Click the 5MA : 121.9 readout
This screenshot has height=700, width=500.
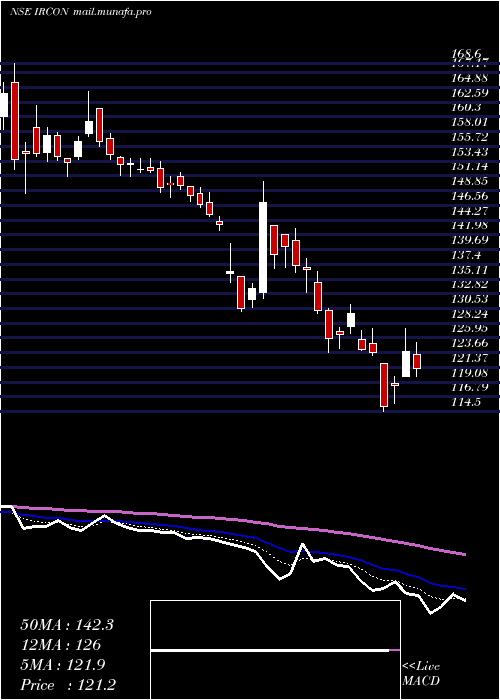pos(63,665)
